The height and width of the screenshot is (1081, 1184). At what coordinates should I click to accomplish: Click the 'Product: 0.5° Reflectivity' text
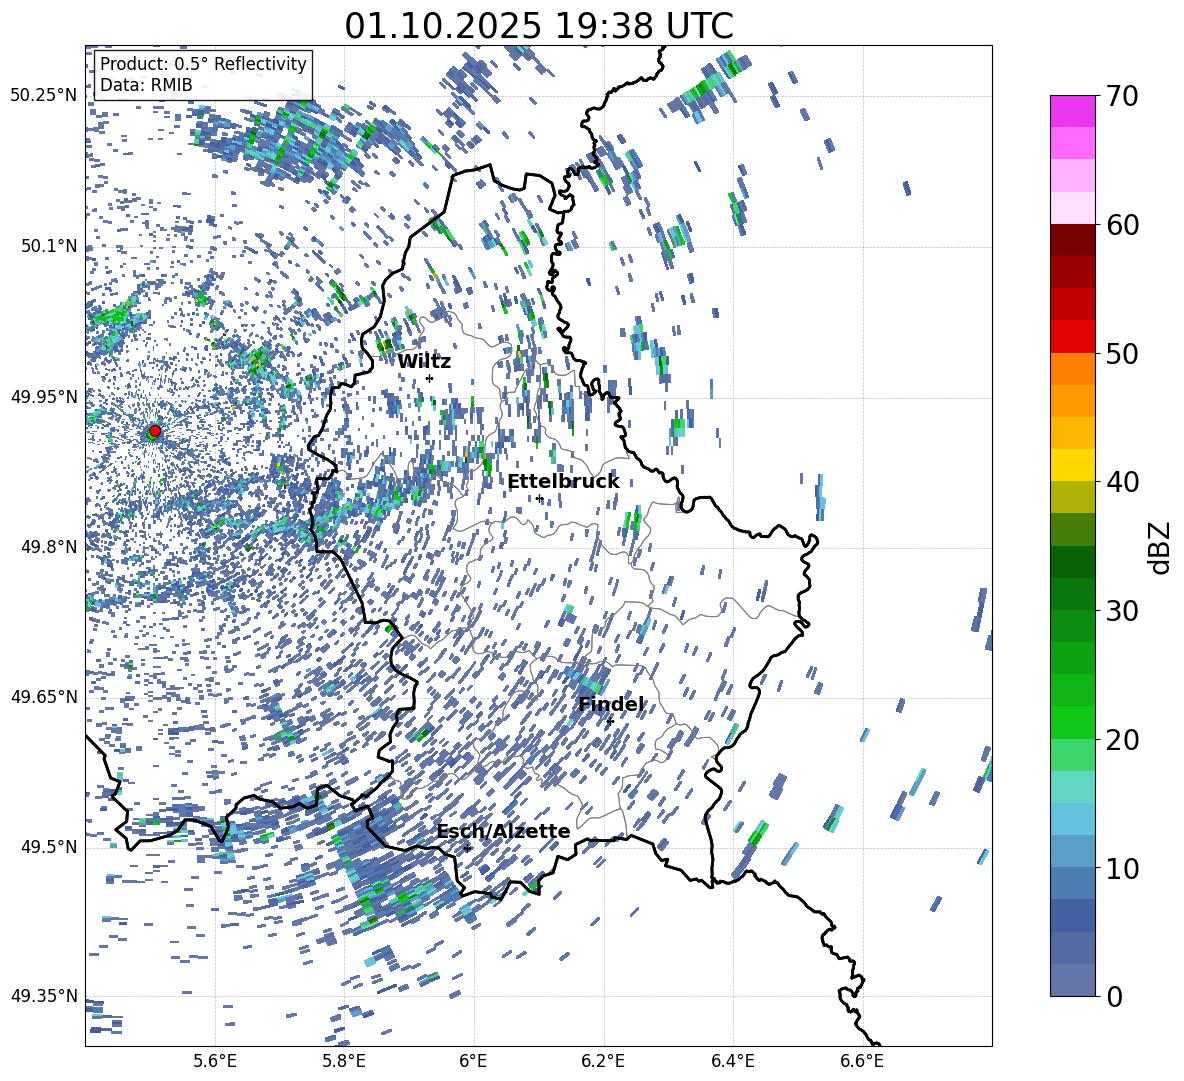point(203,64)
